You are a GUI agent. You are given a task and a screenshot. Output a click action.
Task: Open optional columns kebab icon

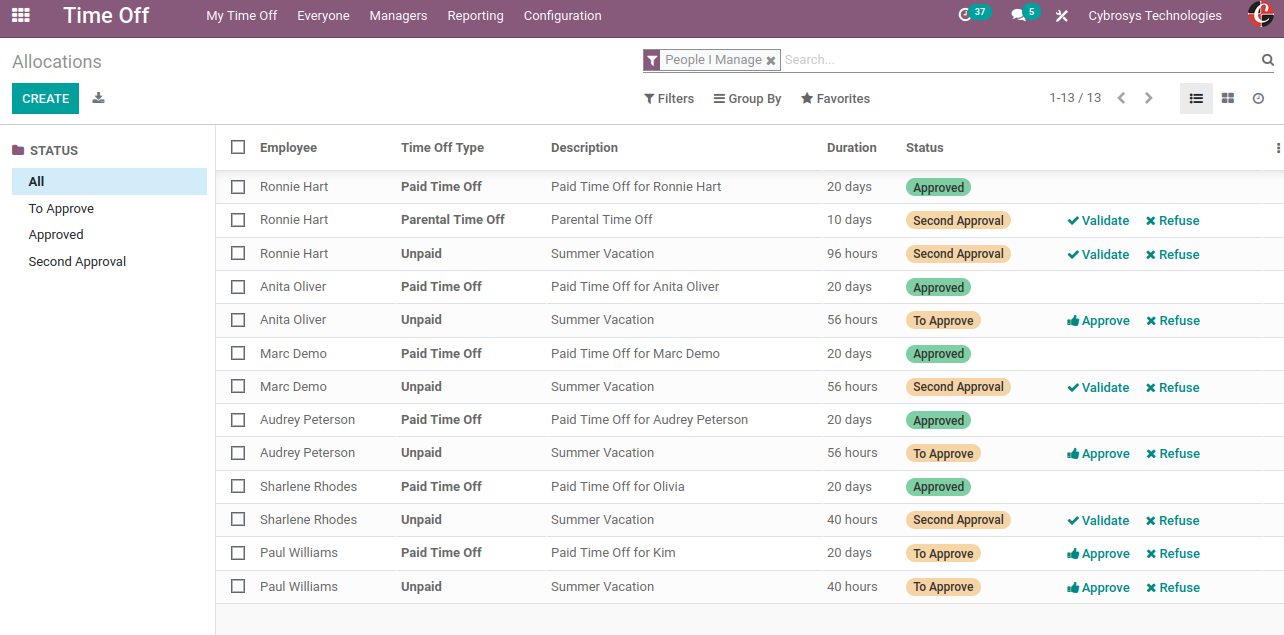(x=1278, y=148)
